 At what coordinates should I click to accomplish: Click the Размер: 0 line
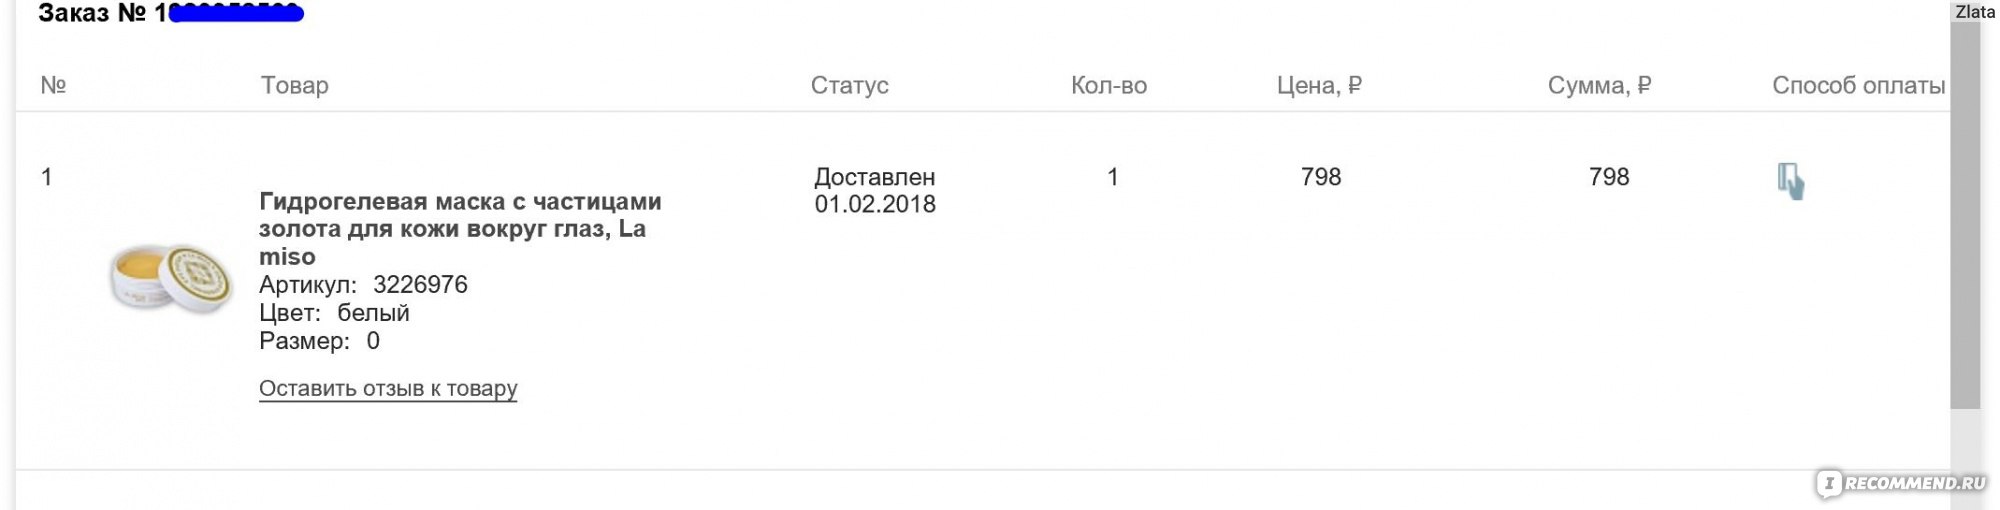click(319, 341)
